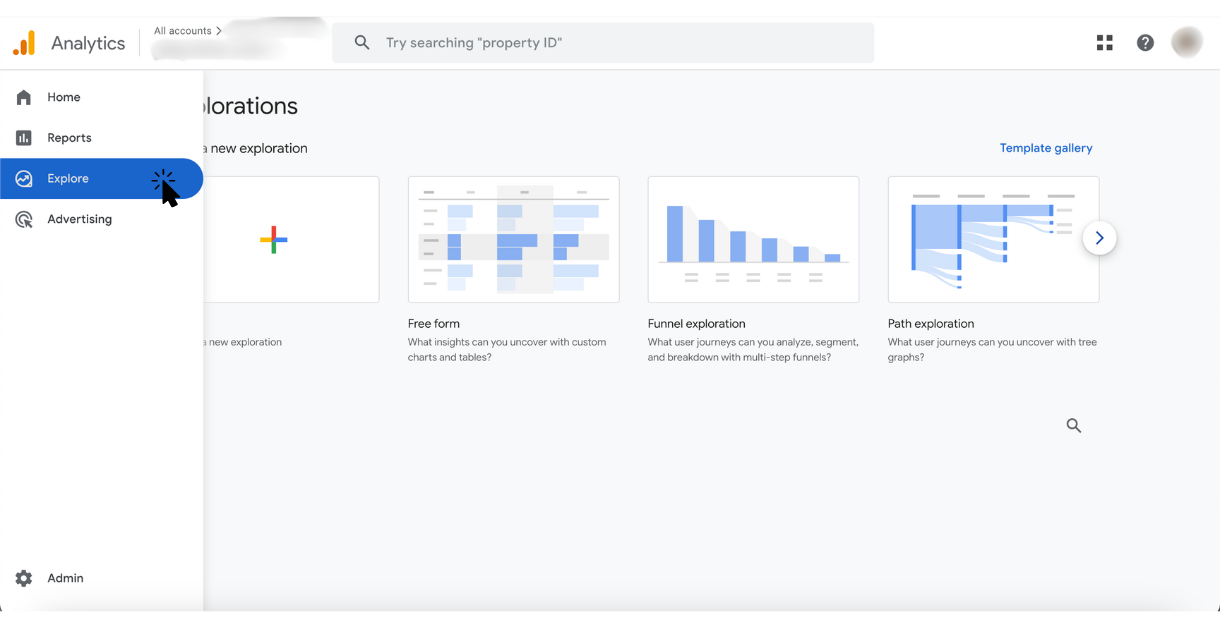The image size is (1220, 627).
Task: Select Explore in the navigation menu
Action: pos(68,179)
